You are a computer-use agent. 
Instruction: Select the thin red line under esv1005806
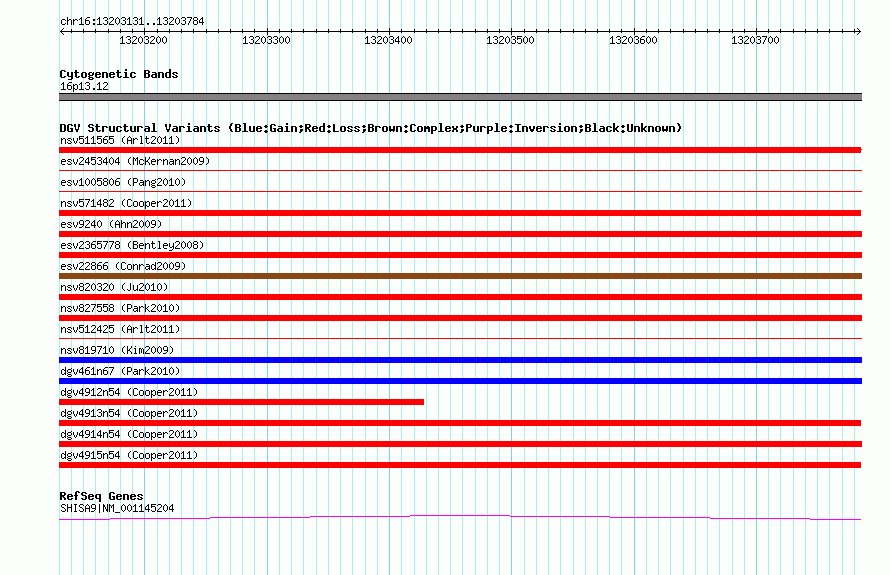coord(460,191)
